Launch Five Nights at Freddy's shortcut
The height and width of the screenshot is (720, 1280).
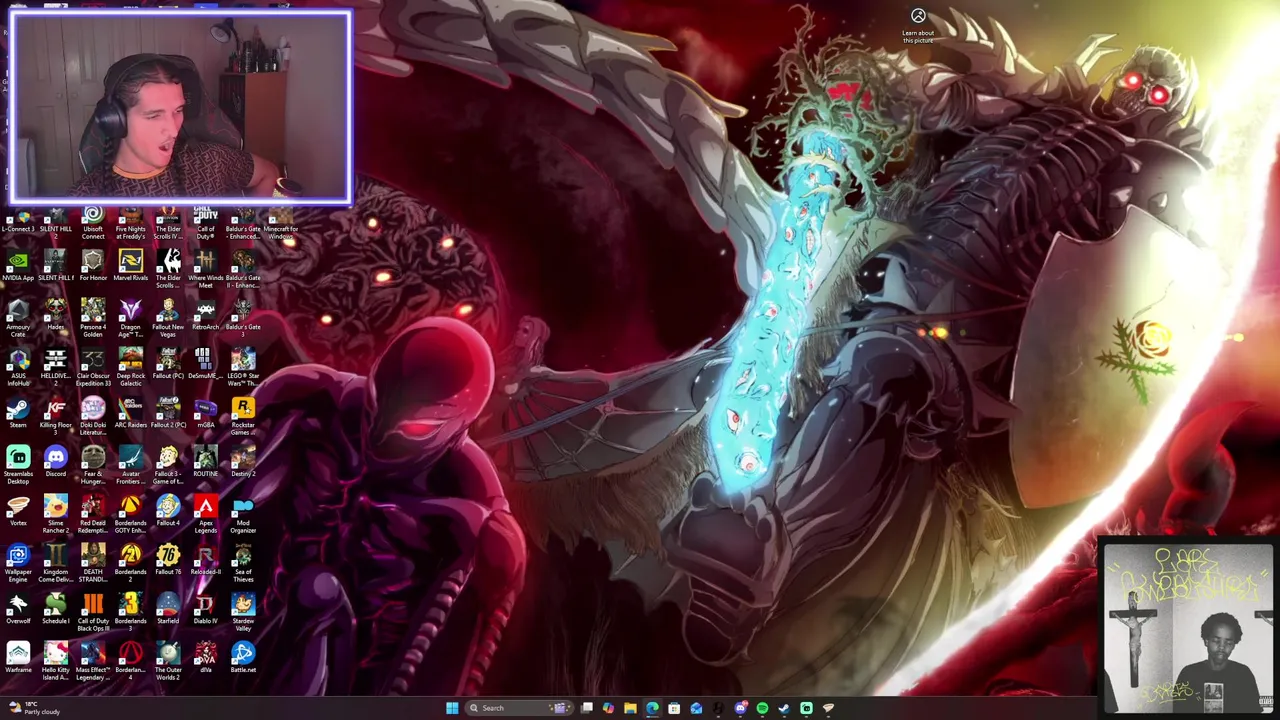tap(130, 224)
